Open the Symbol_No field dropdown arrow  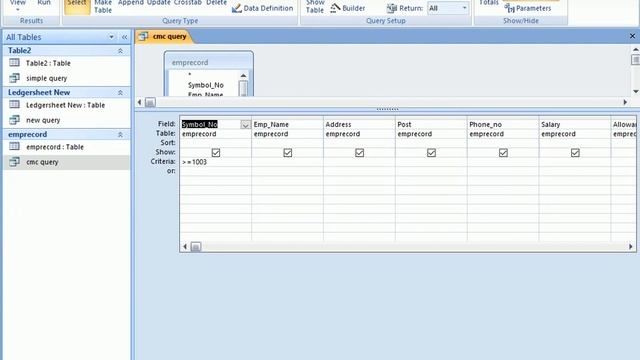[x=245, y=124]
